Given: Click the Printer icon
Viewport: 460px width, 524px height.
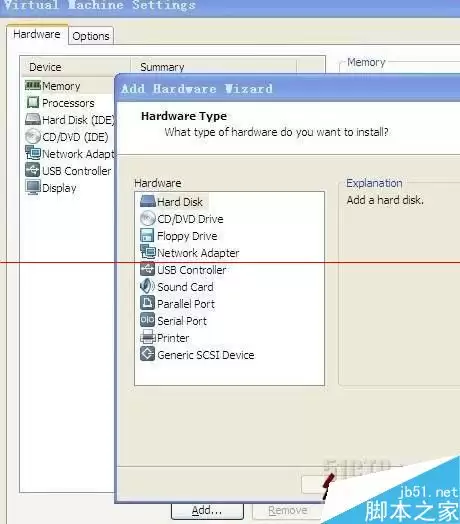Looking at the screenshot, I should pos(147,337).
